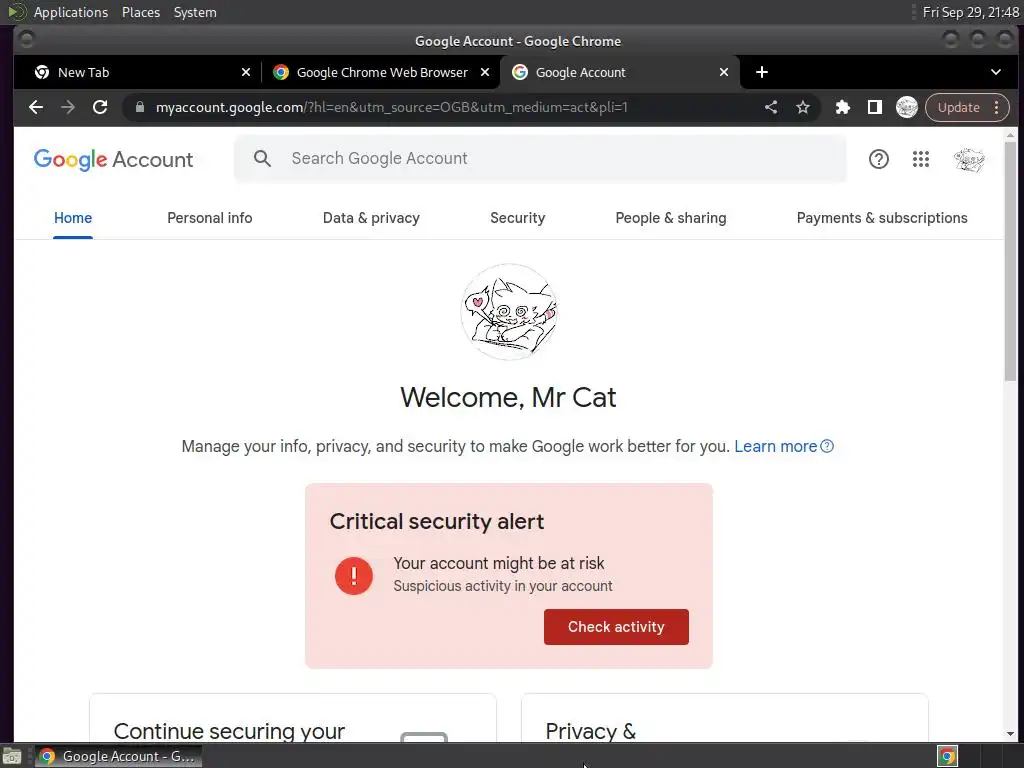Screen dimensions: 1024x768
Task: Open the Help question mark icon
Action: coord(878,159)
